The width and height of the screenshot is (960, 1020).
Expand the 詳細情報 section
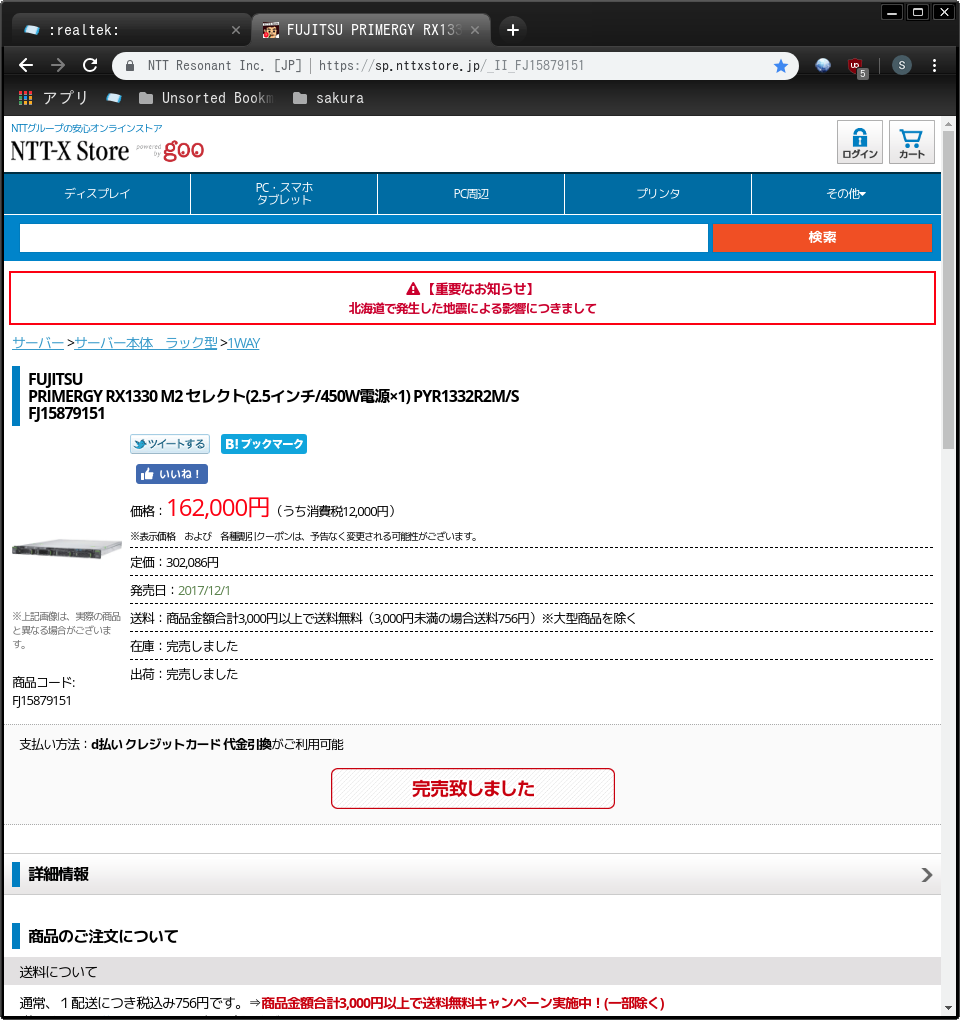472,874
